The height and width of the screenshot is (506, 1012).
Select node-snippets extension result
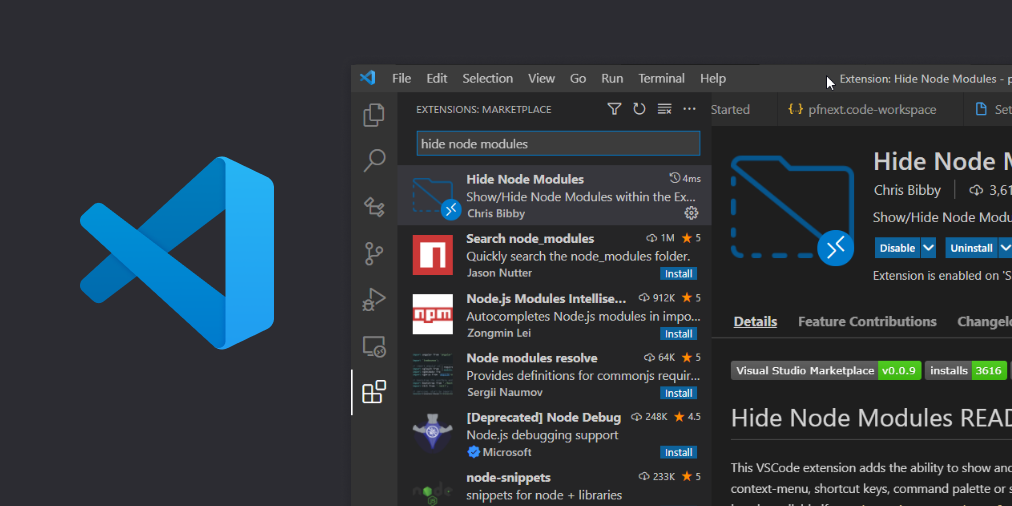tap(554, 485)
